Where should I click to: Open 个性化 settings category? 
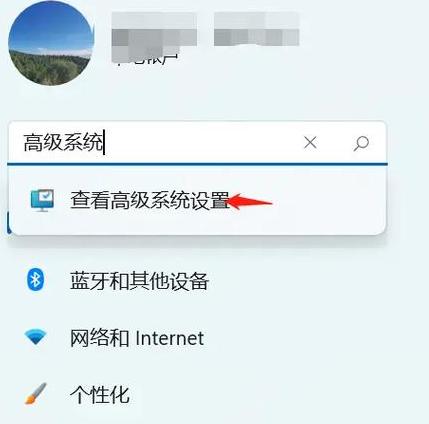pos(99,395)
